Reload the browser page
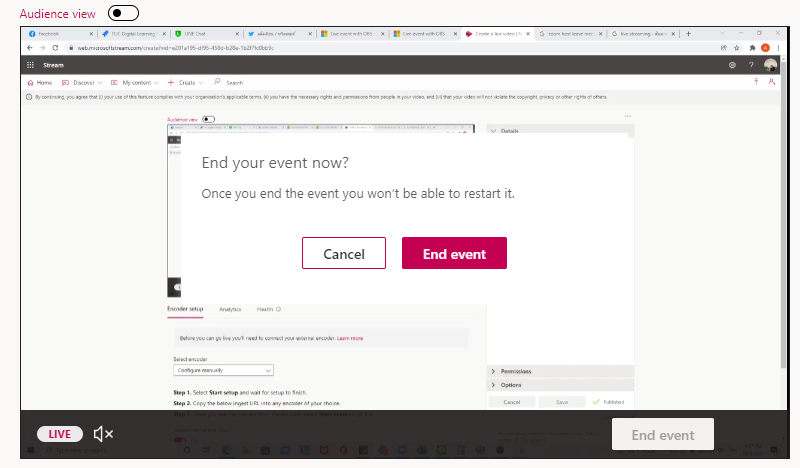The image size is (800, 468). [55, 48]
